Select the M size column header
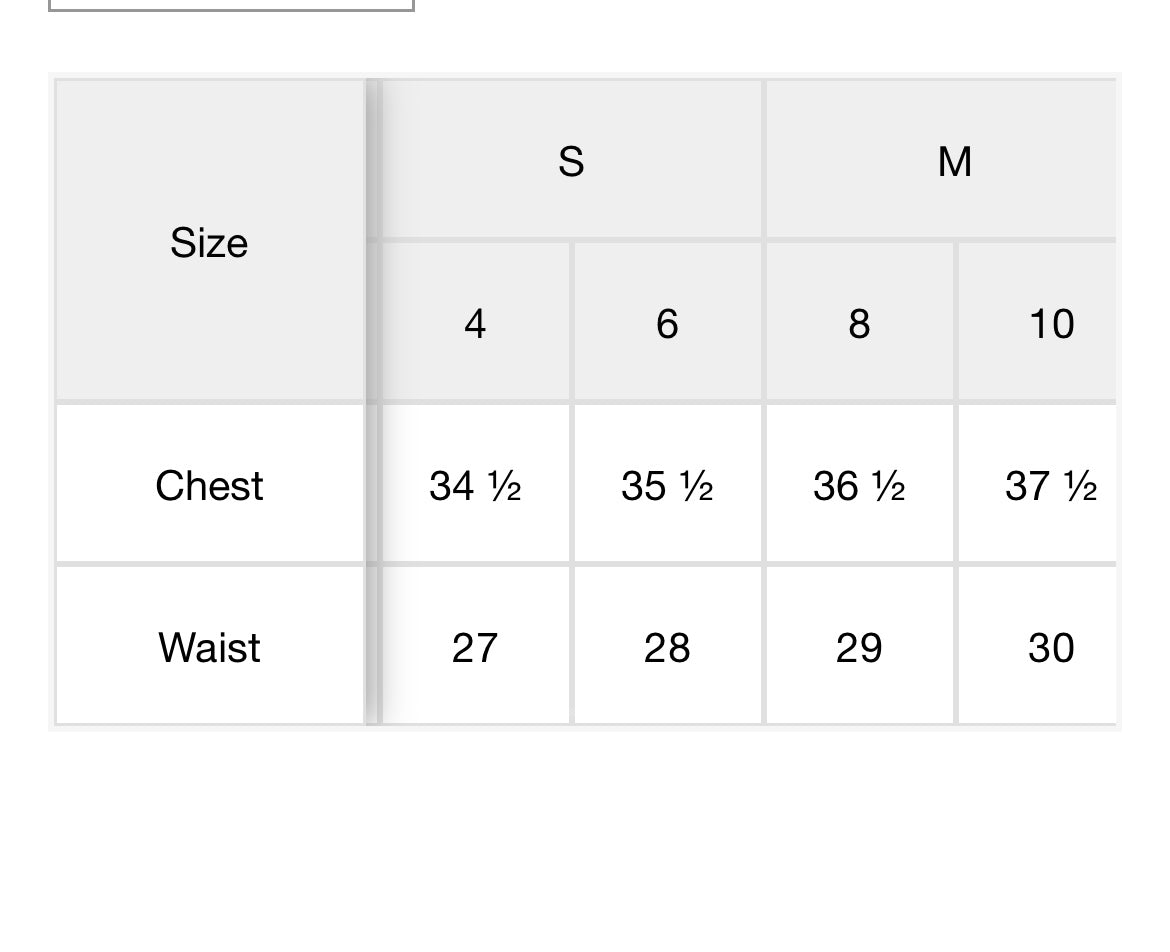The width and height of the screenshot is (1170, 952). tap(954, 161)
